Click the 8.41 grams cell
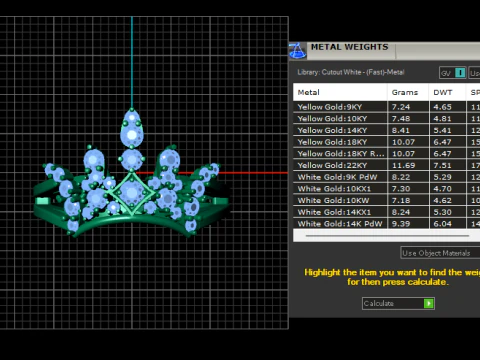The width and height of the screenshot is (480, 360). coord(408,130)
